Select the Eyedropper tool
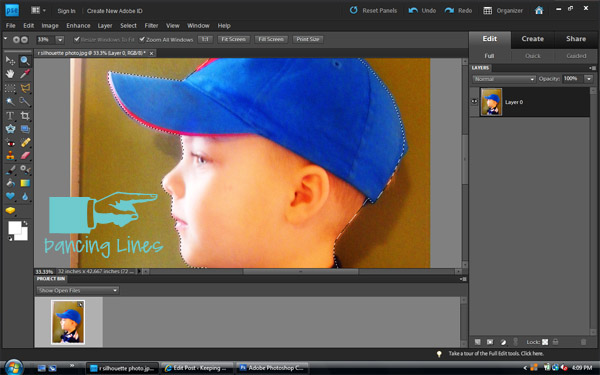The image size is (600, 375). [25, 74]
